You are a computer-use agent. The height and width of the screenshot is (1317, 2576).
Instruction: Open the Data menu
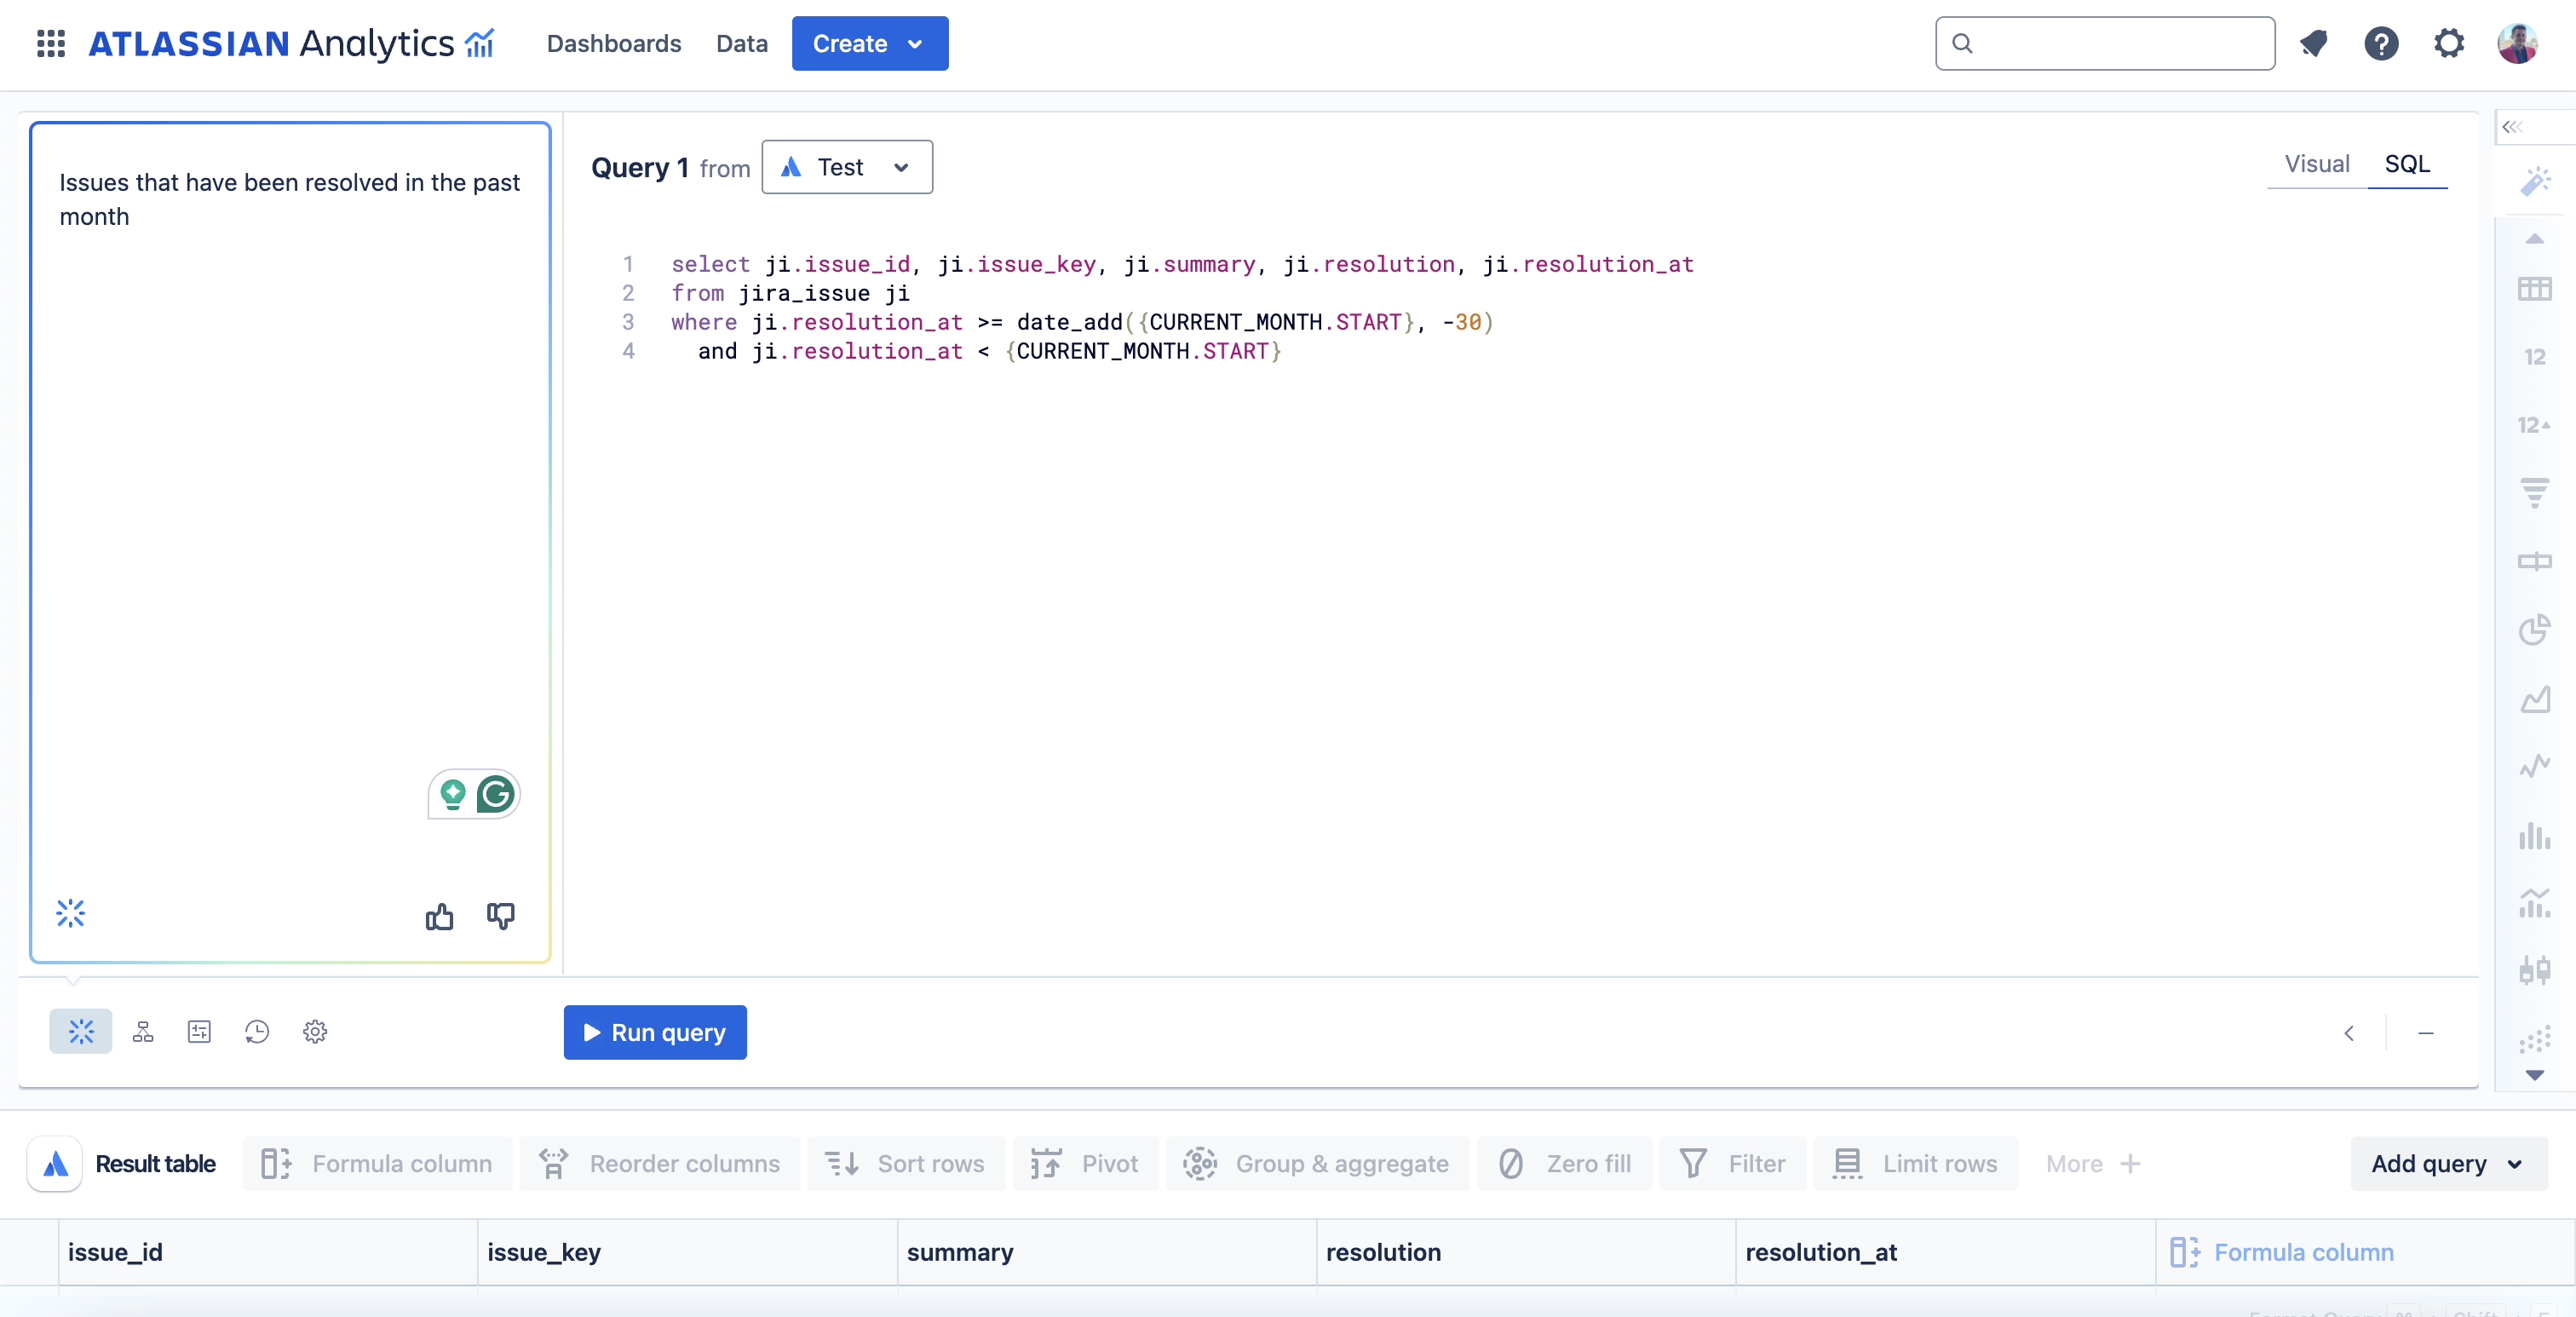[741, 43]
